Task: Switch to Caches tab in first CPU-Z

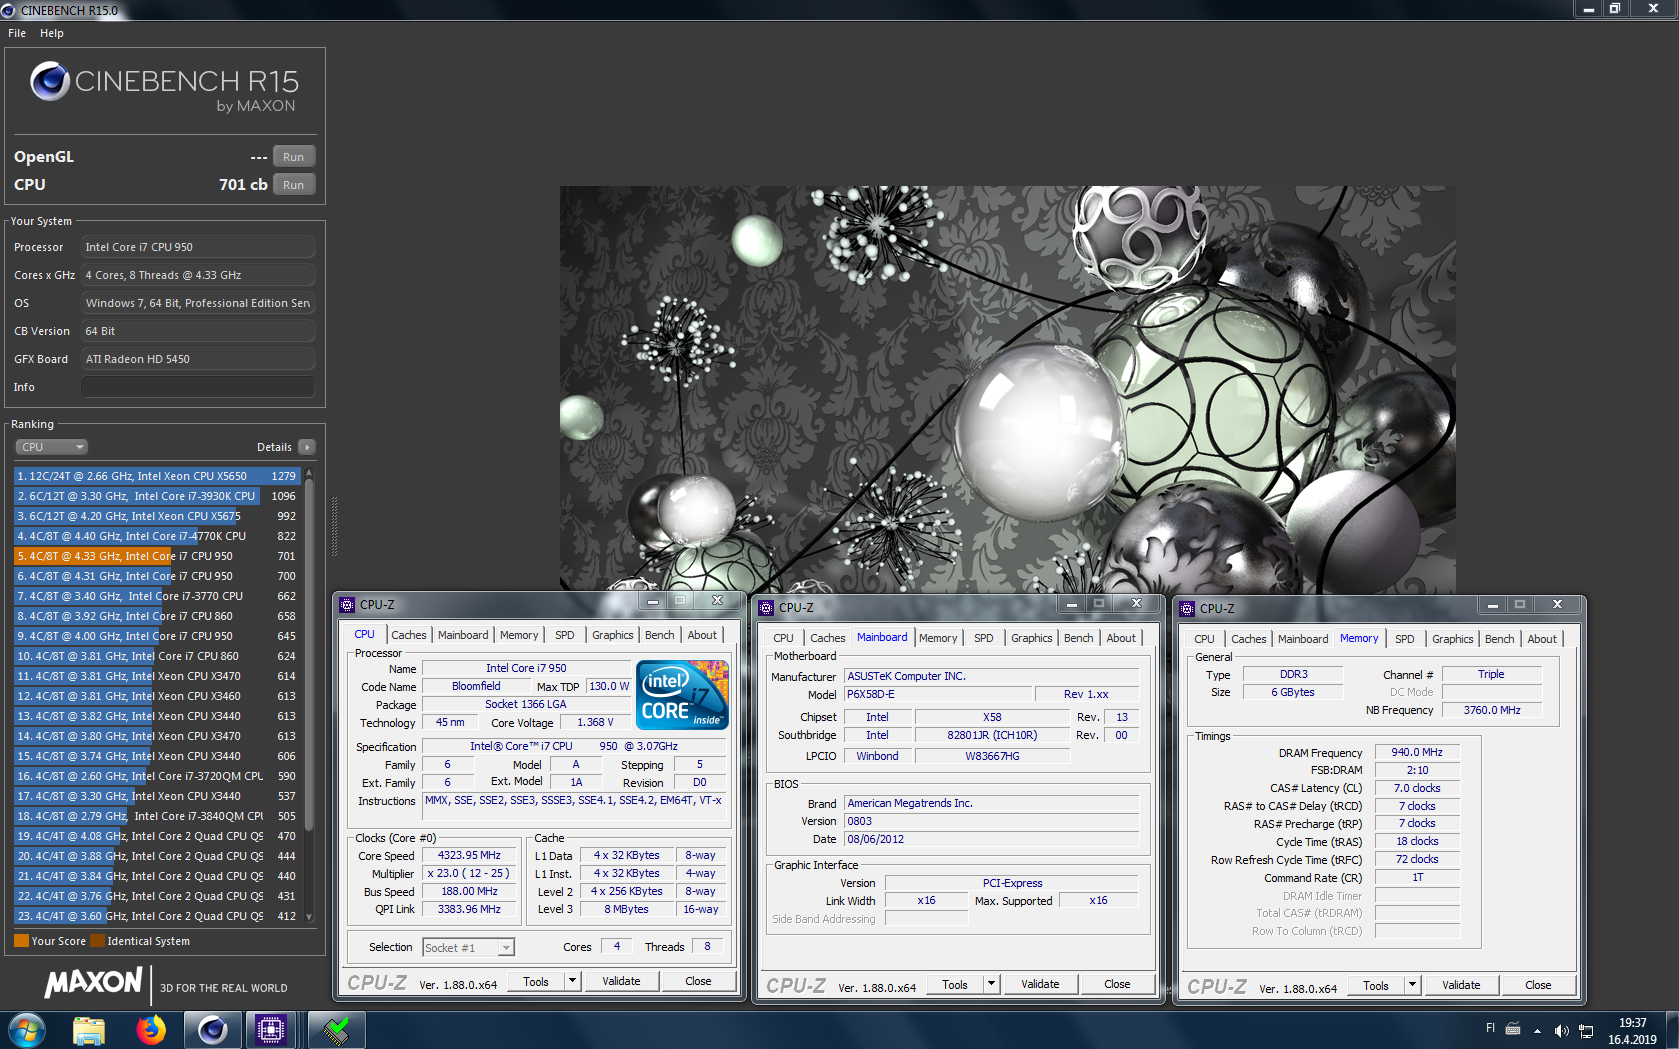Action: [x=409, y=635]
